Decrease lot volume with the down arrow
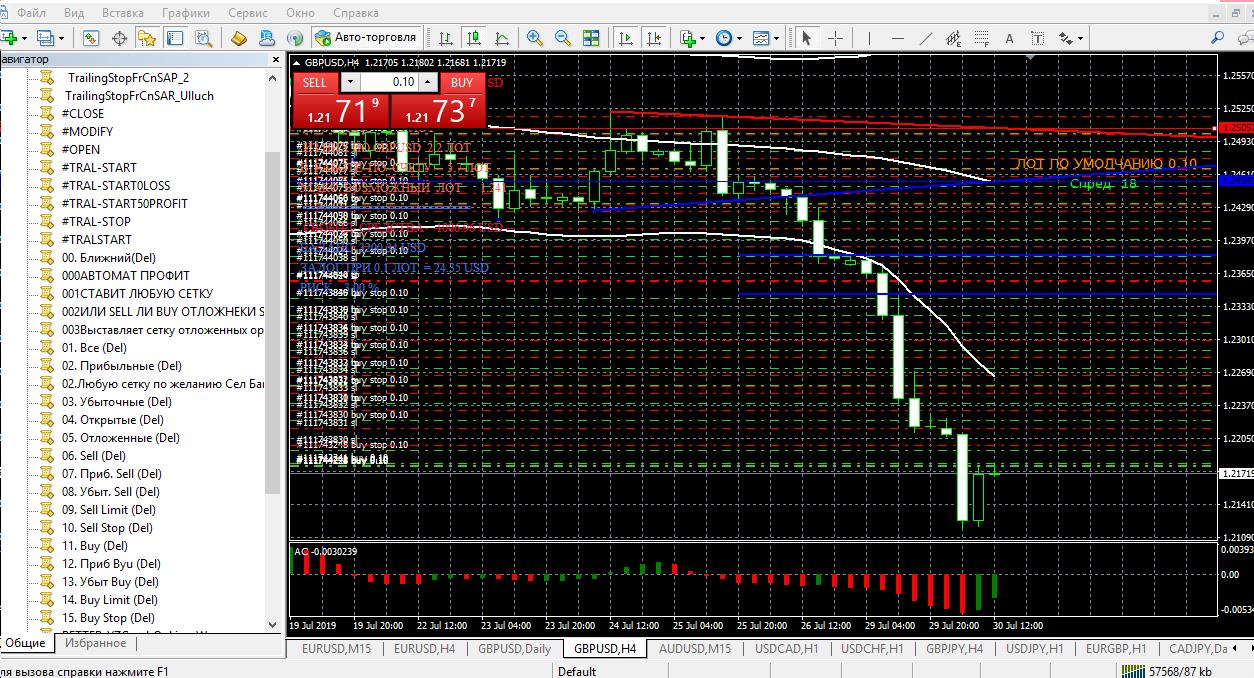The width and height of the screenshot is (1254, 678). click(350, 82)
